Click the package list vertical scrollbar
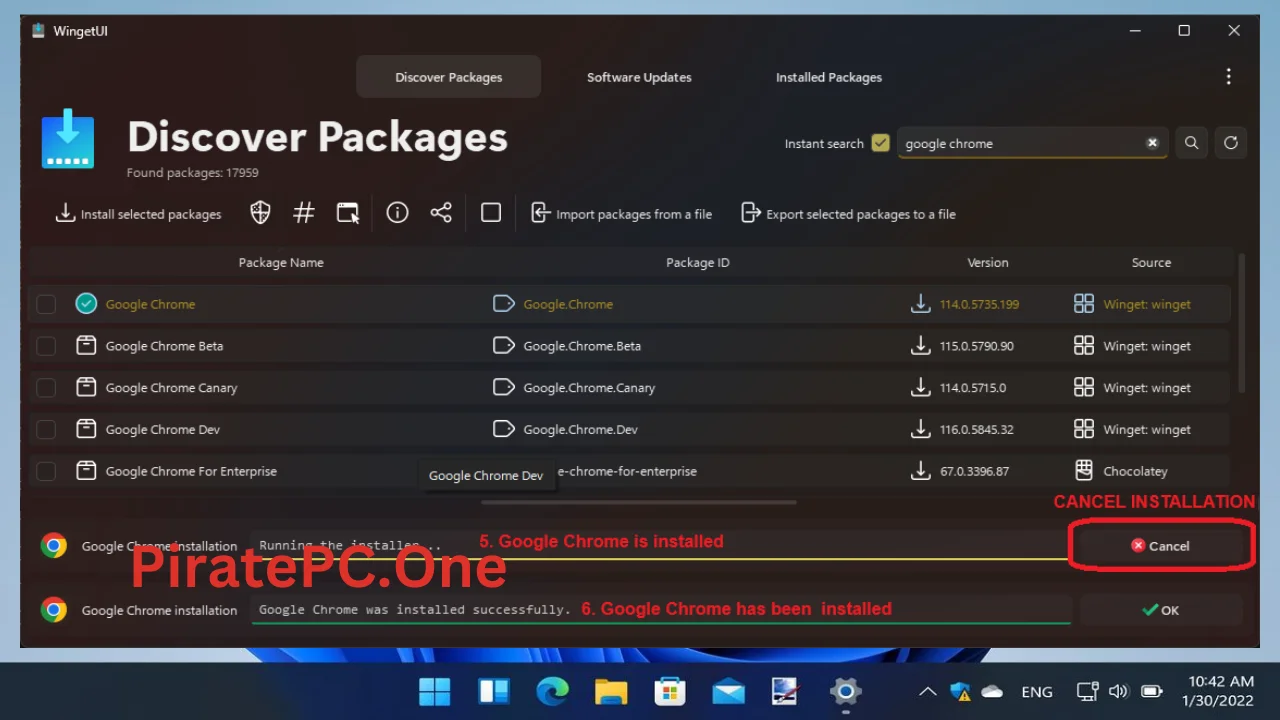Viewport: 1280px width, 720px height. tap(1242, 322)
